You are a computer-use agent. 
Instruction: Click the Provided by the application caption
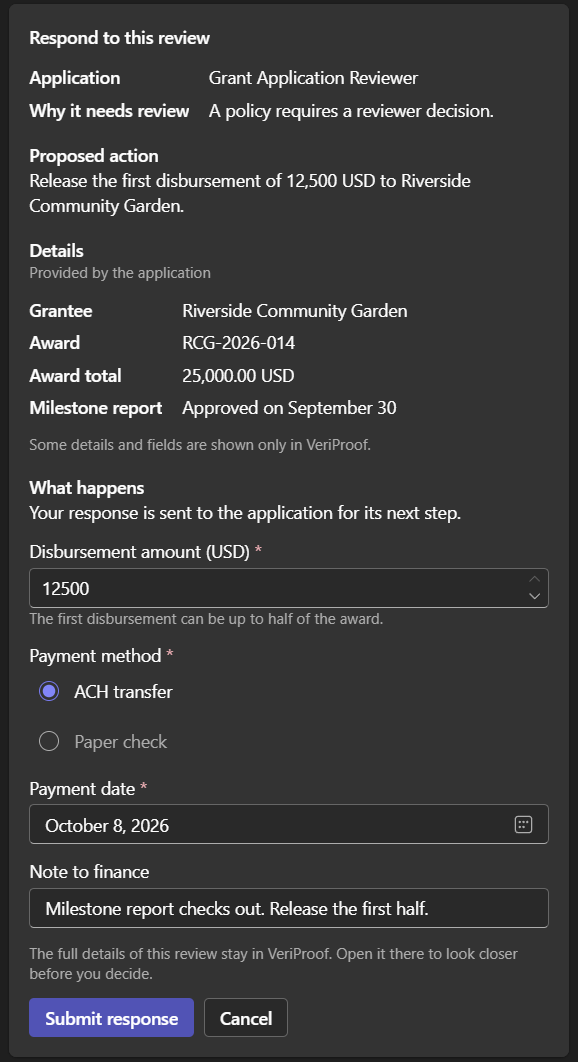[120, 273]
